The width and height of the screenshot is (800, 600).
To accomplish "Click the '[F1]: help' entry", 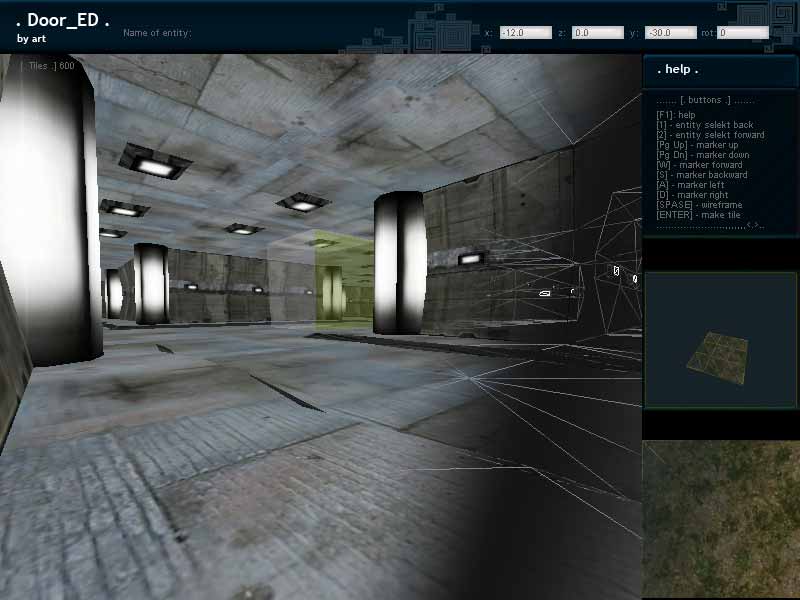I will (x=676, y=115).
